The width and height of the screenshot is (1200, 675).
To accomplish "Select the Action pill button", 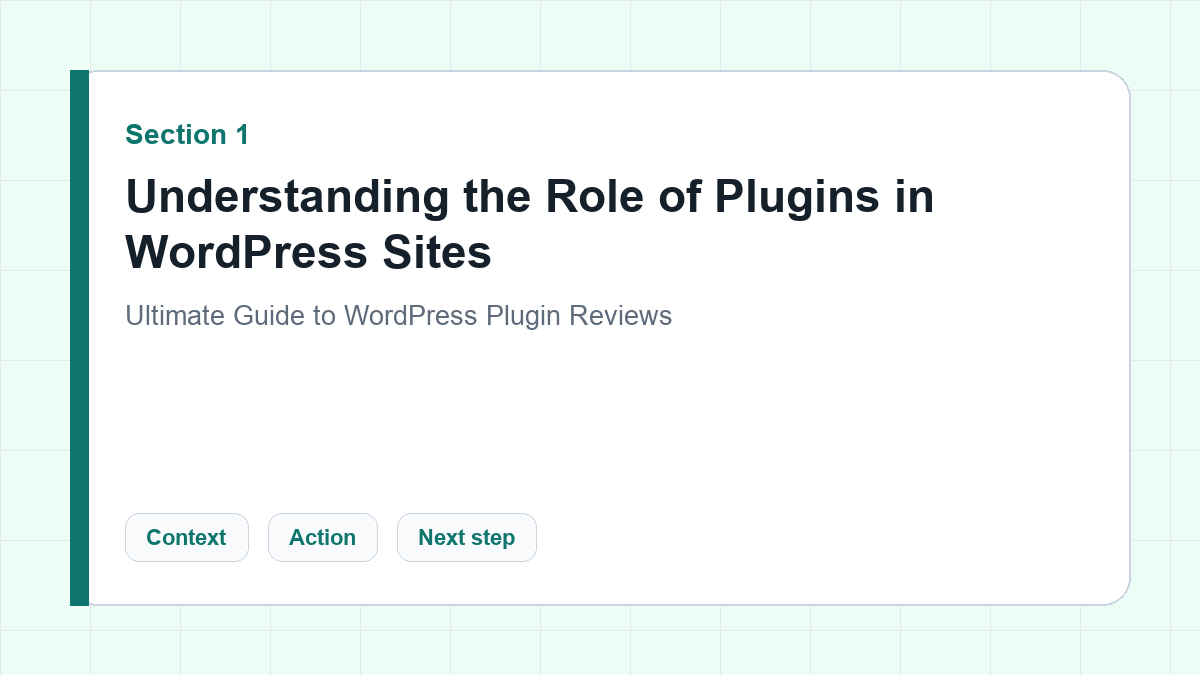I will click(x=322, y=537).
